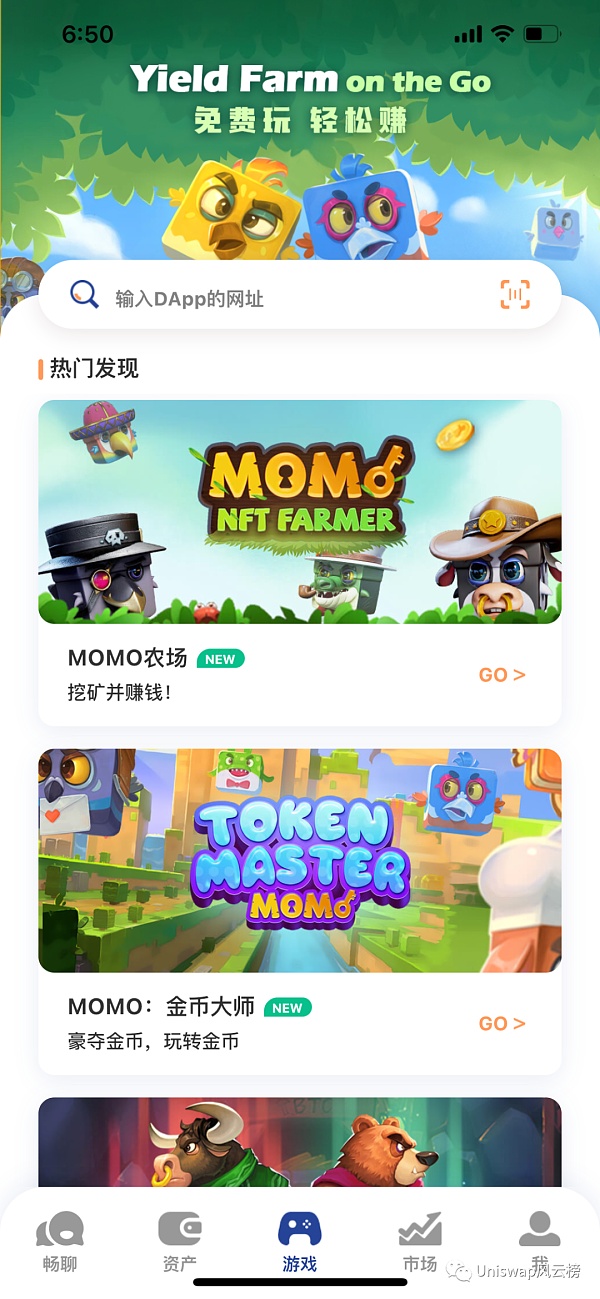
Task: Open the 我 profile icon
Action: click(539, 1228)
